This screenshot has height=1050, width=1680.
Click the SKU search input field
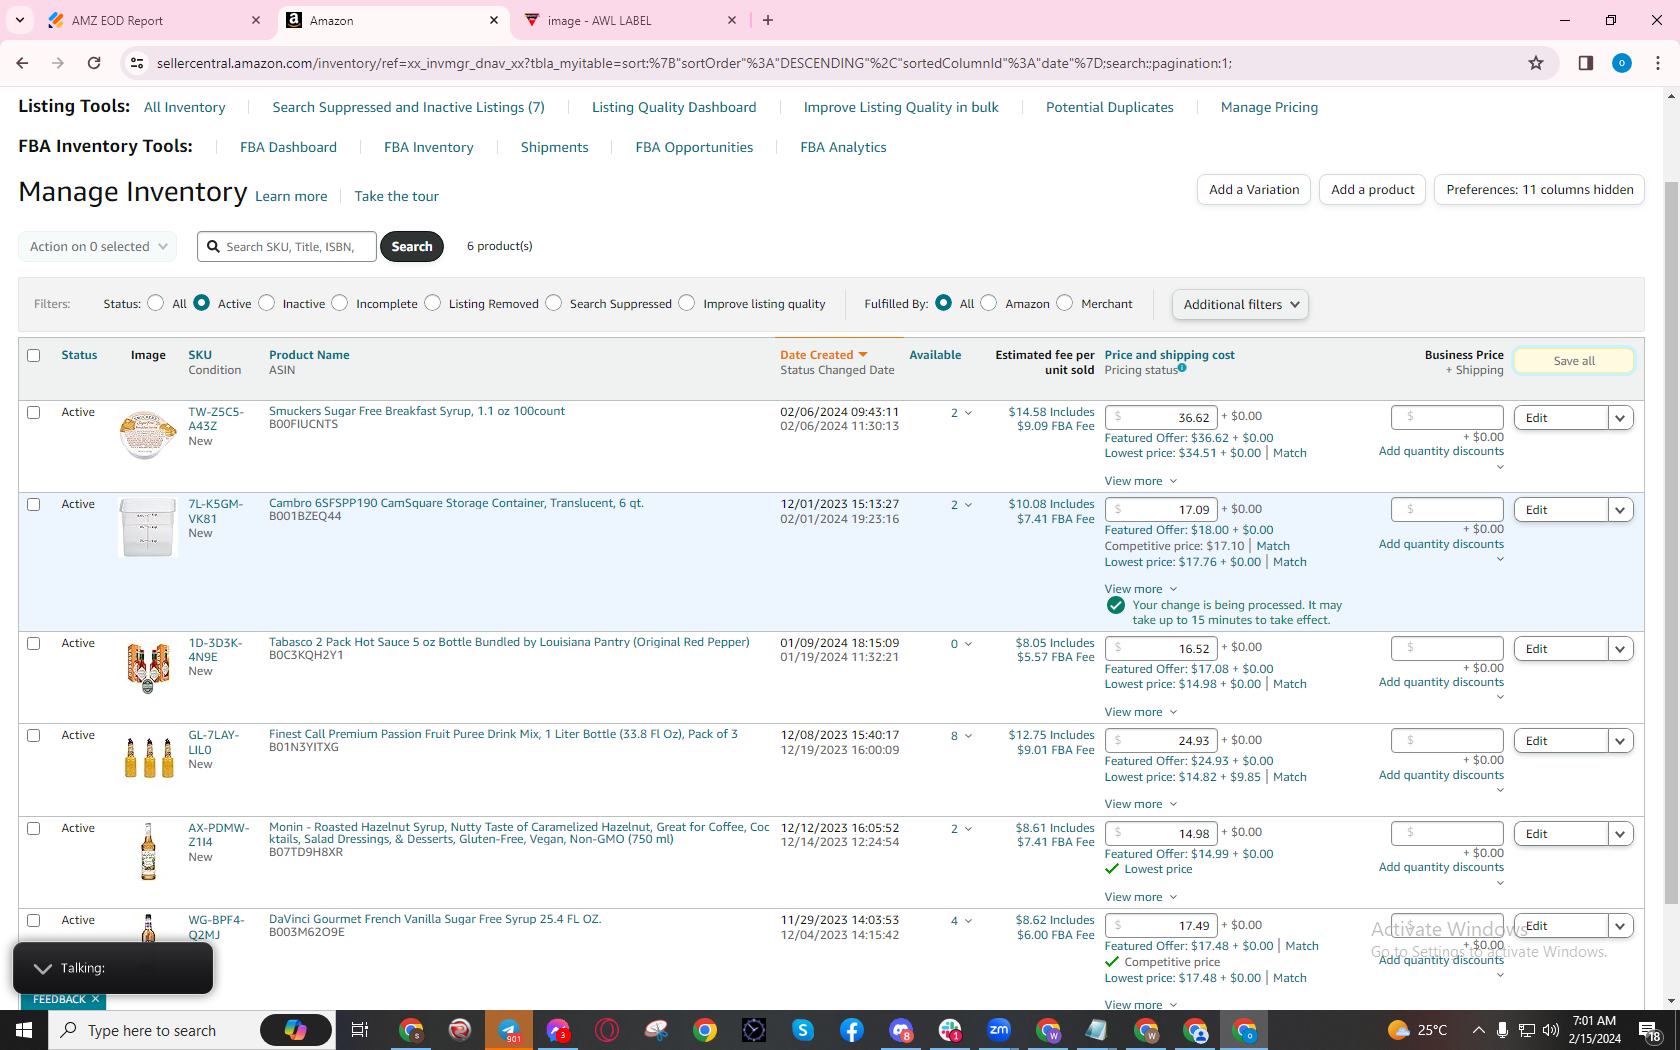(x=287, y=246)
